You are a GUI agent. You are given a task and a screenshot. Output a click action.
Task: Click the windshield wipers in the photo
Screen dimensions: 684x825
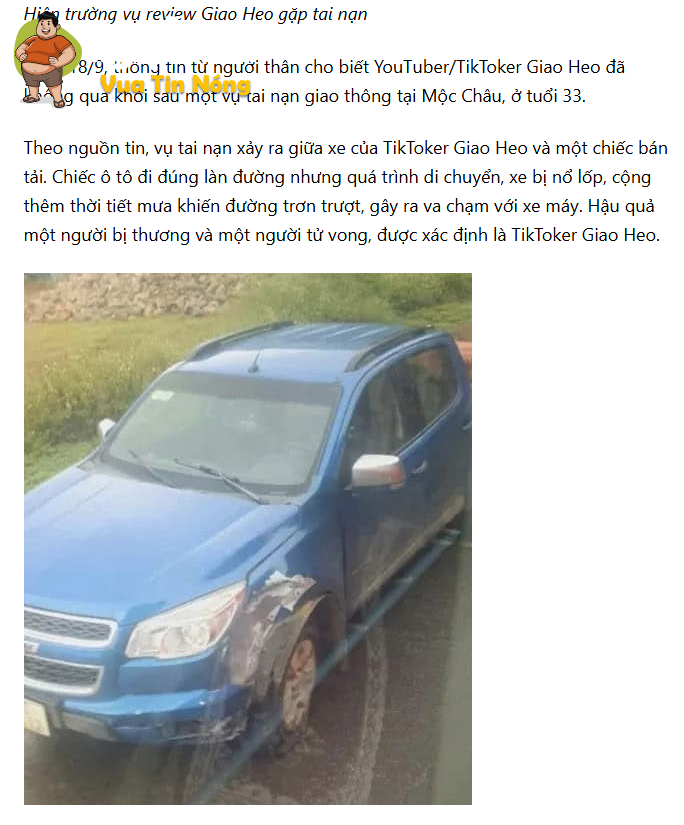tap(197, 474)
